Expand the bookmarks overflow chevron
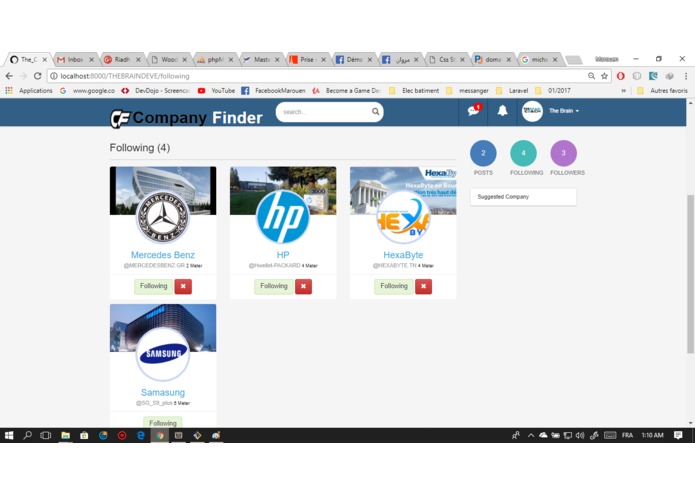Image resolution: width=695 pixels, height=494 pixels. (623, 90)
